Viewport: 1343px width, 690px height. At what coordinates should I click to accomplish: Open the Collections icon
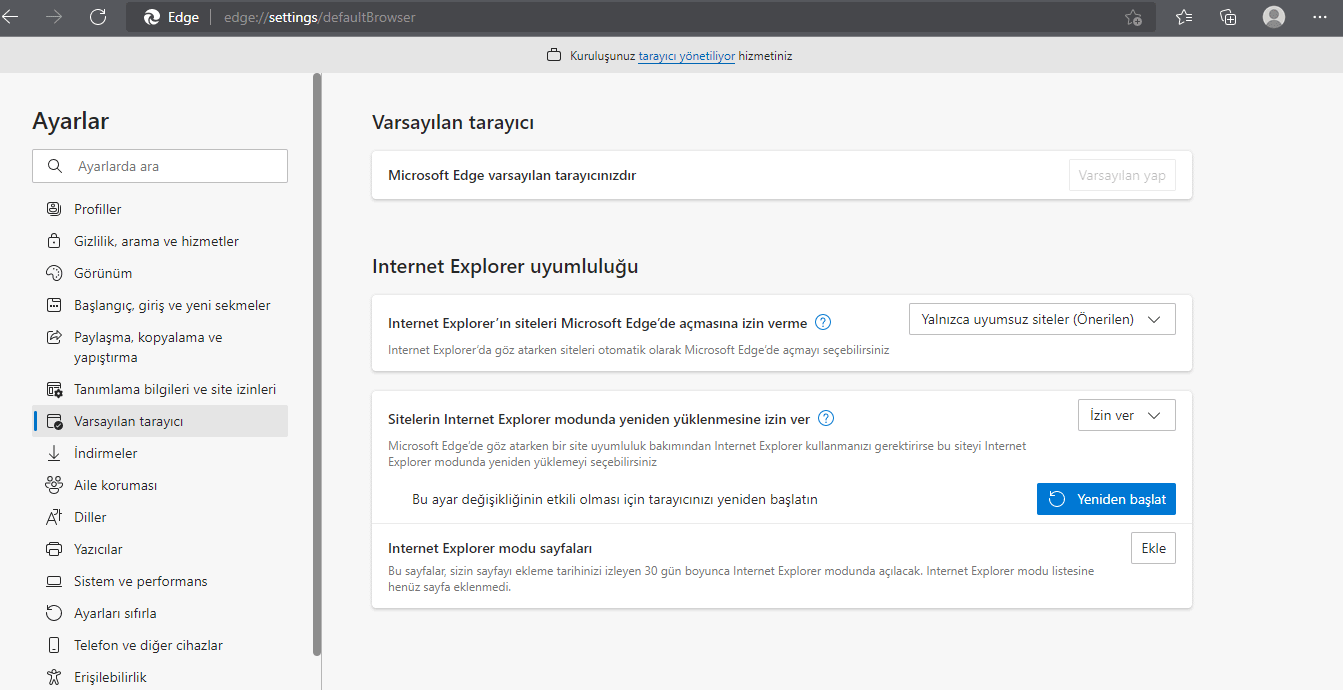tap(1229, 17)
